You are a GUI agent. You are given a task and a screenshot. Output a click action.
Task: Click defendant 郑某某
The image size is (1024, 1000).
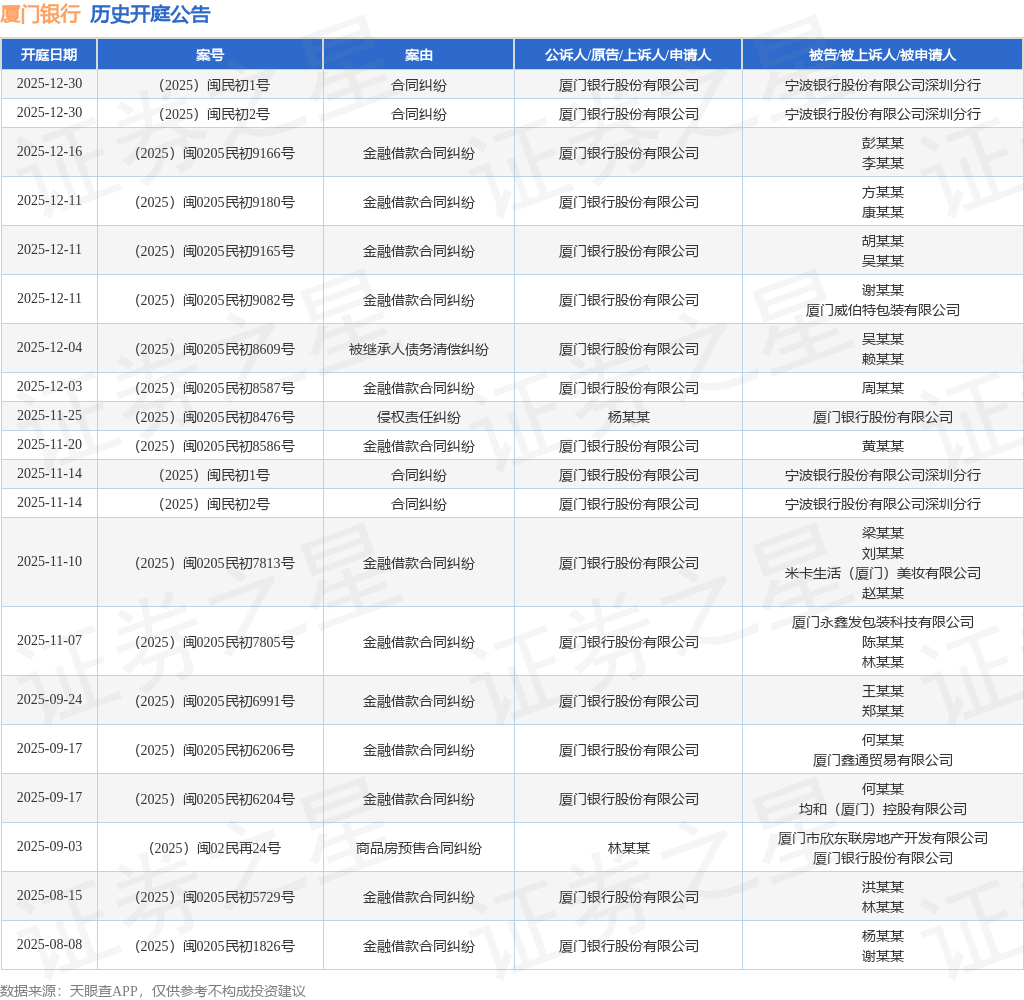point(882,711)
